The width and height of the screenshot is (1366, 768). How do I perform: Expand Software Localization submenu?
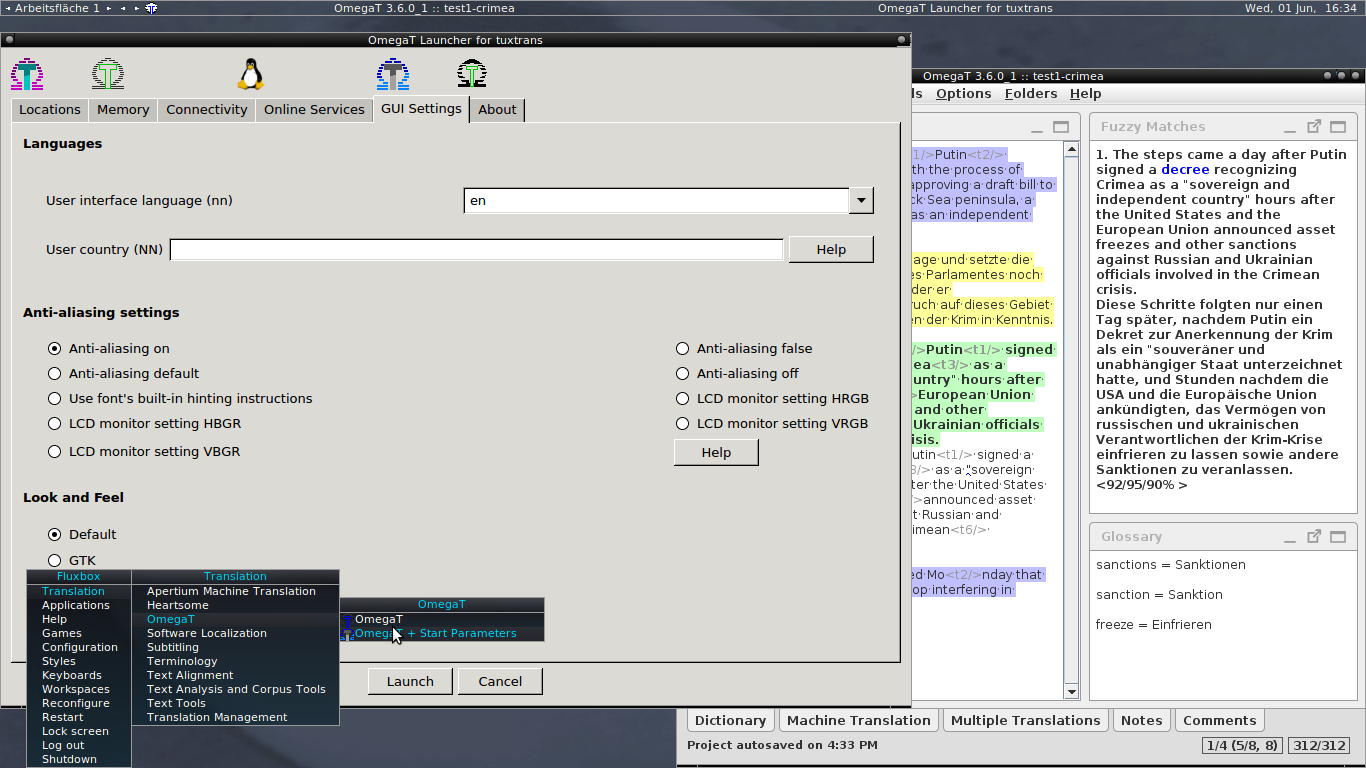(x=235, y=633)
